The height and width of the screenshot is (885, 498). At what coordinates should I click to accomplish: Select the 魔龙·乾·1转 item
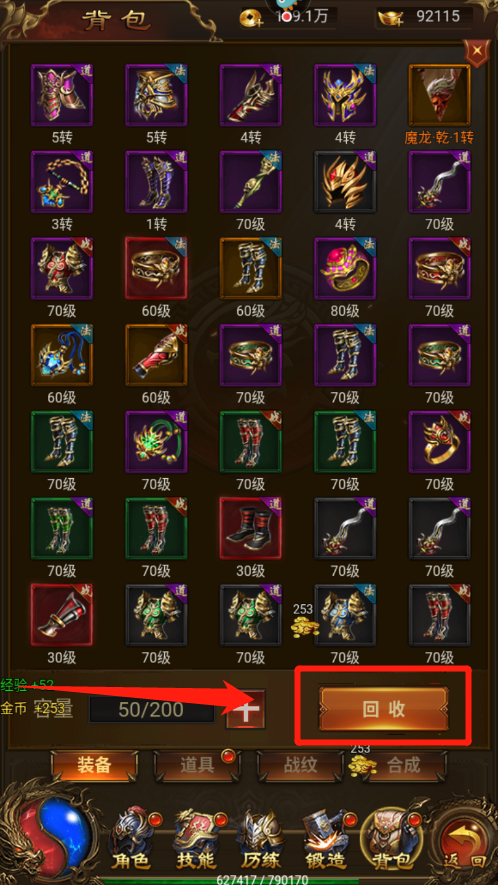(439, 95)
